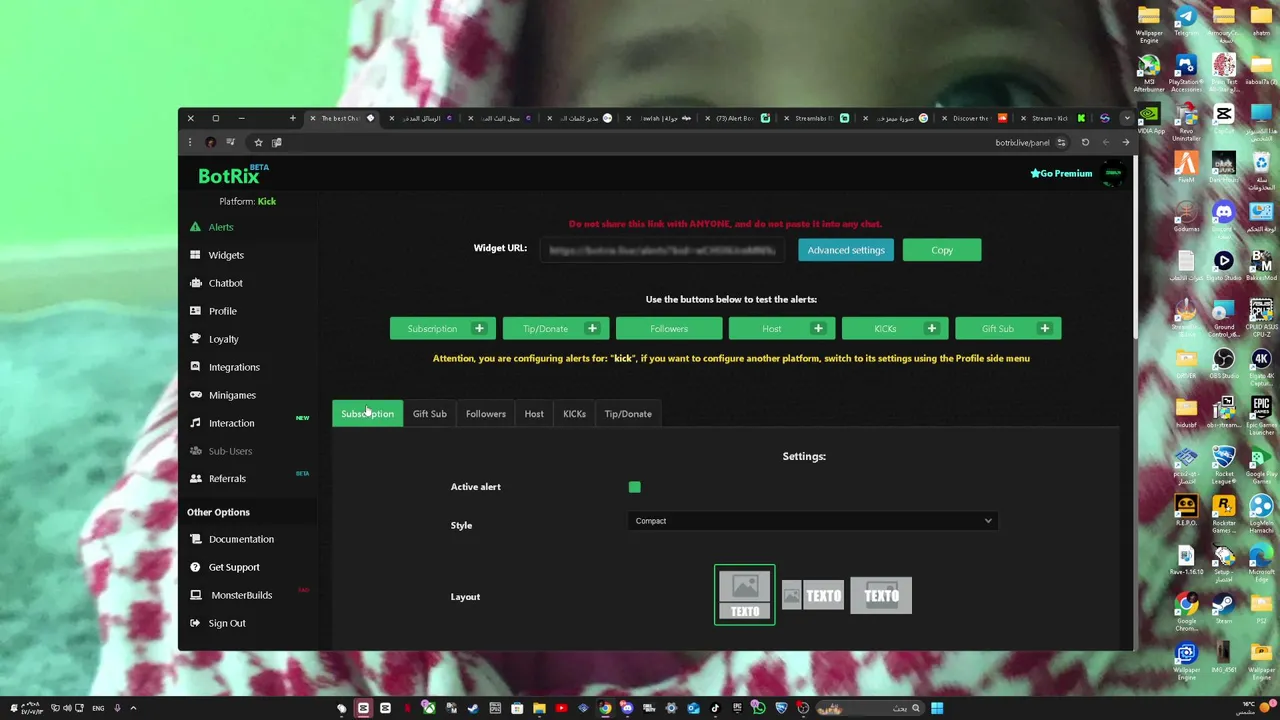
Task: Test the Tip/Donate alert button
Action: [x=545, y=329]
